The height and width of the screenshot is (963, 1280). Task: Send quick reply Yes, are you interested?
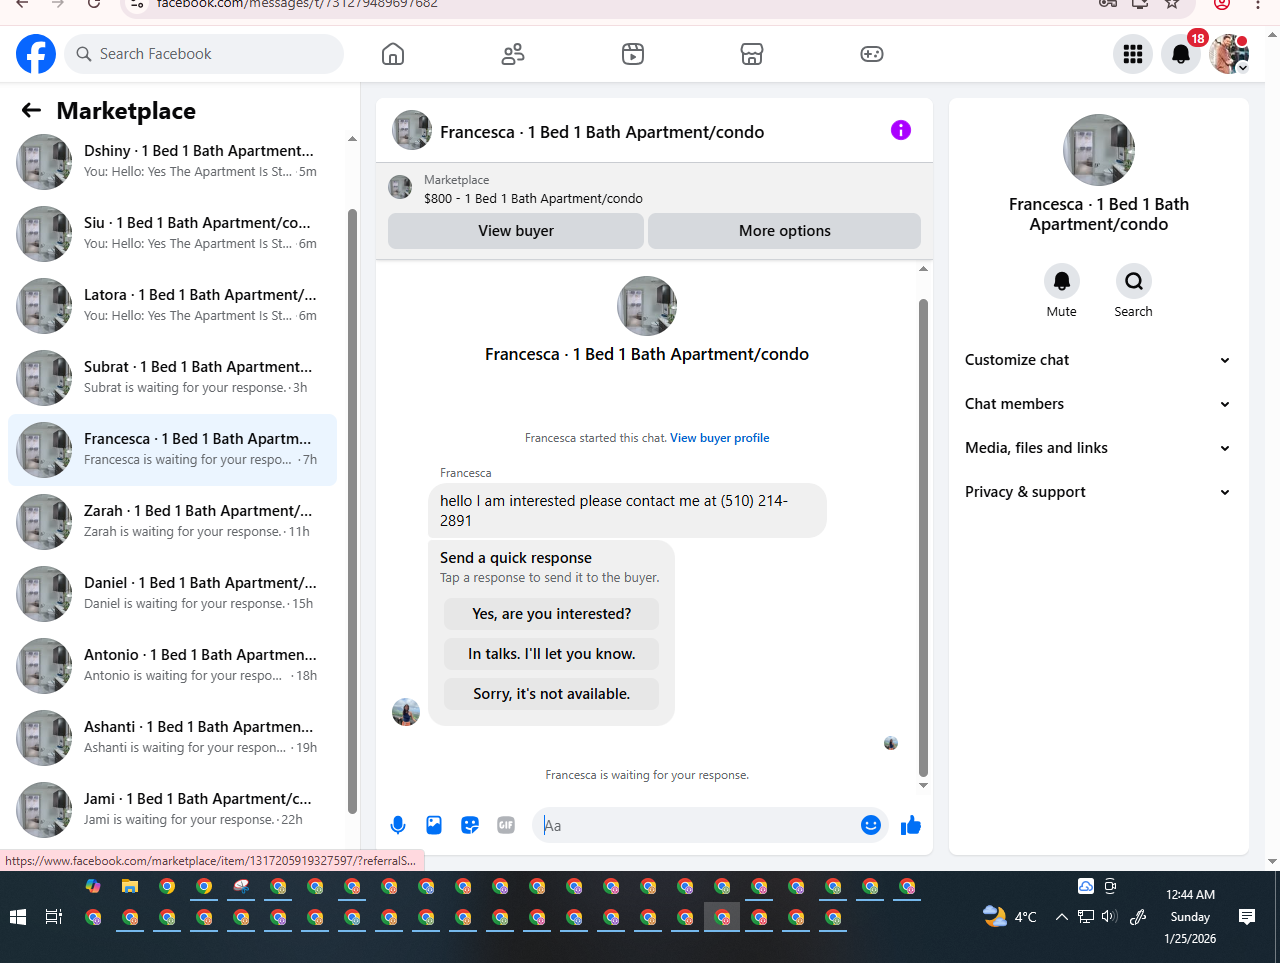[552, 614]
